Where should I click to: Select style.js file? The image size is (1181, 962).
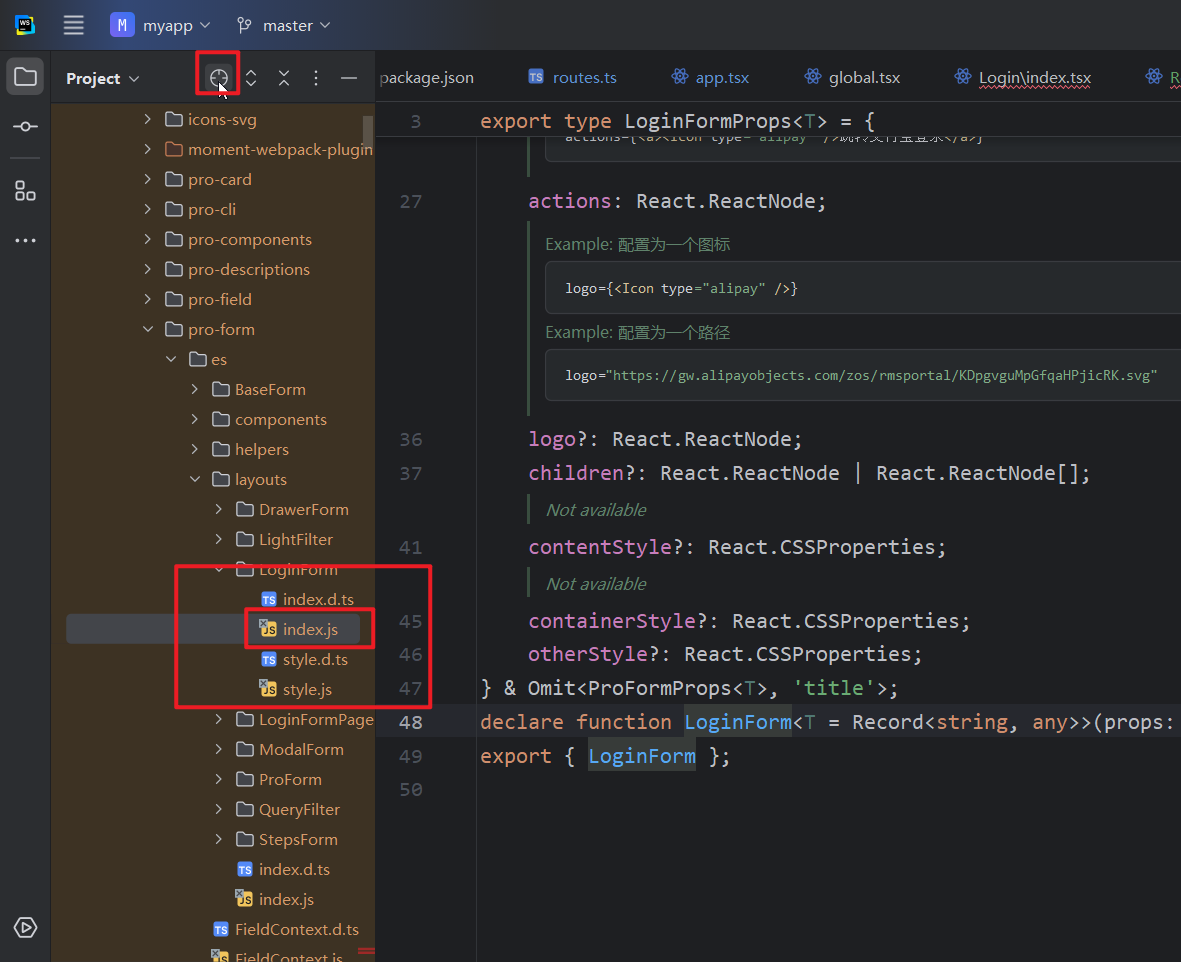point(297,689)
